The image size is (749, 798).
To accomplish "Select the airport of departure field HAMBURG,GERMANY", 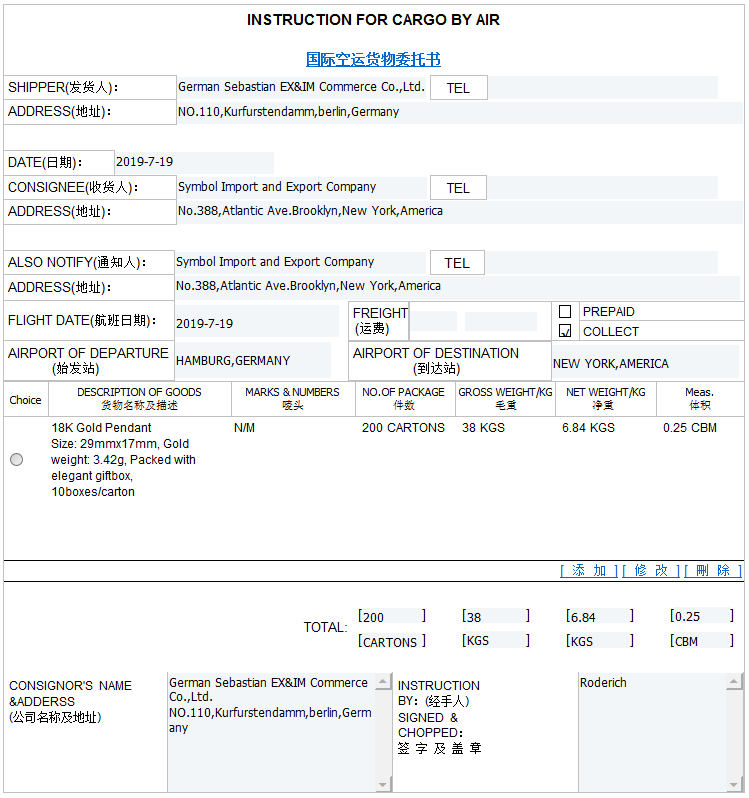I will coord(252,361).
